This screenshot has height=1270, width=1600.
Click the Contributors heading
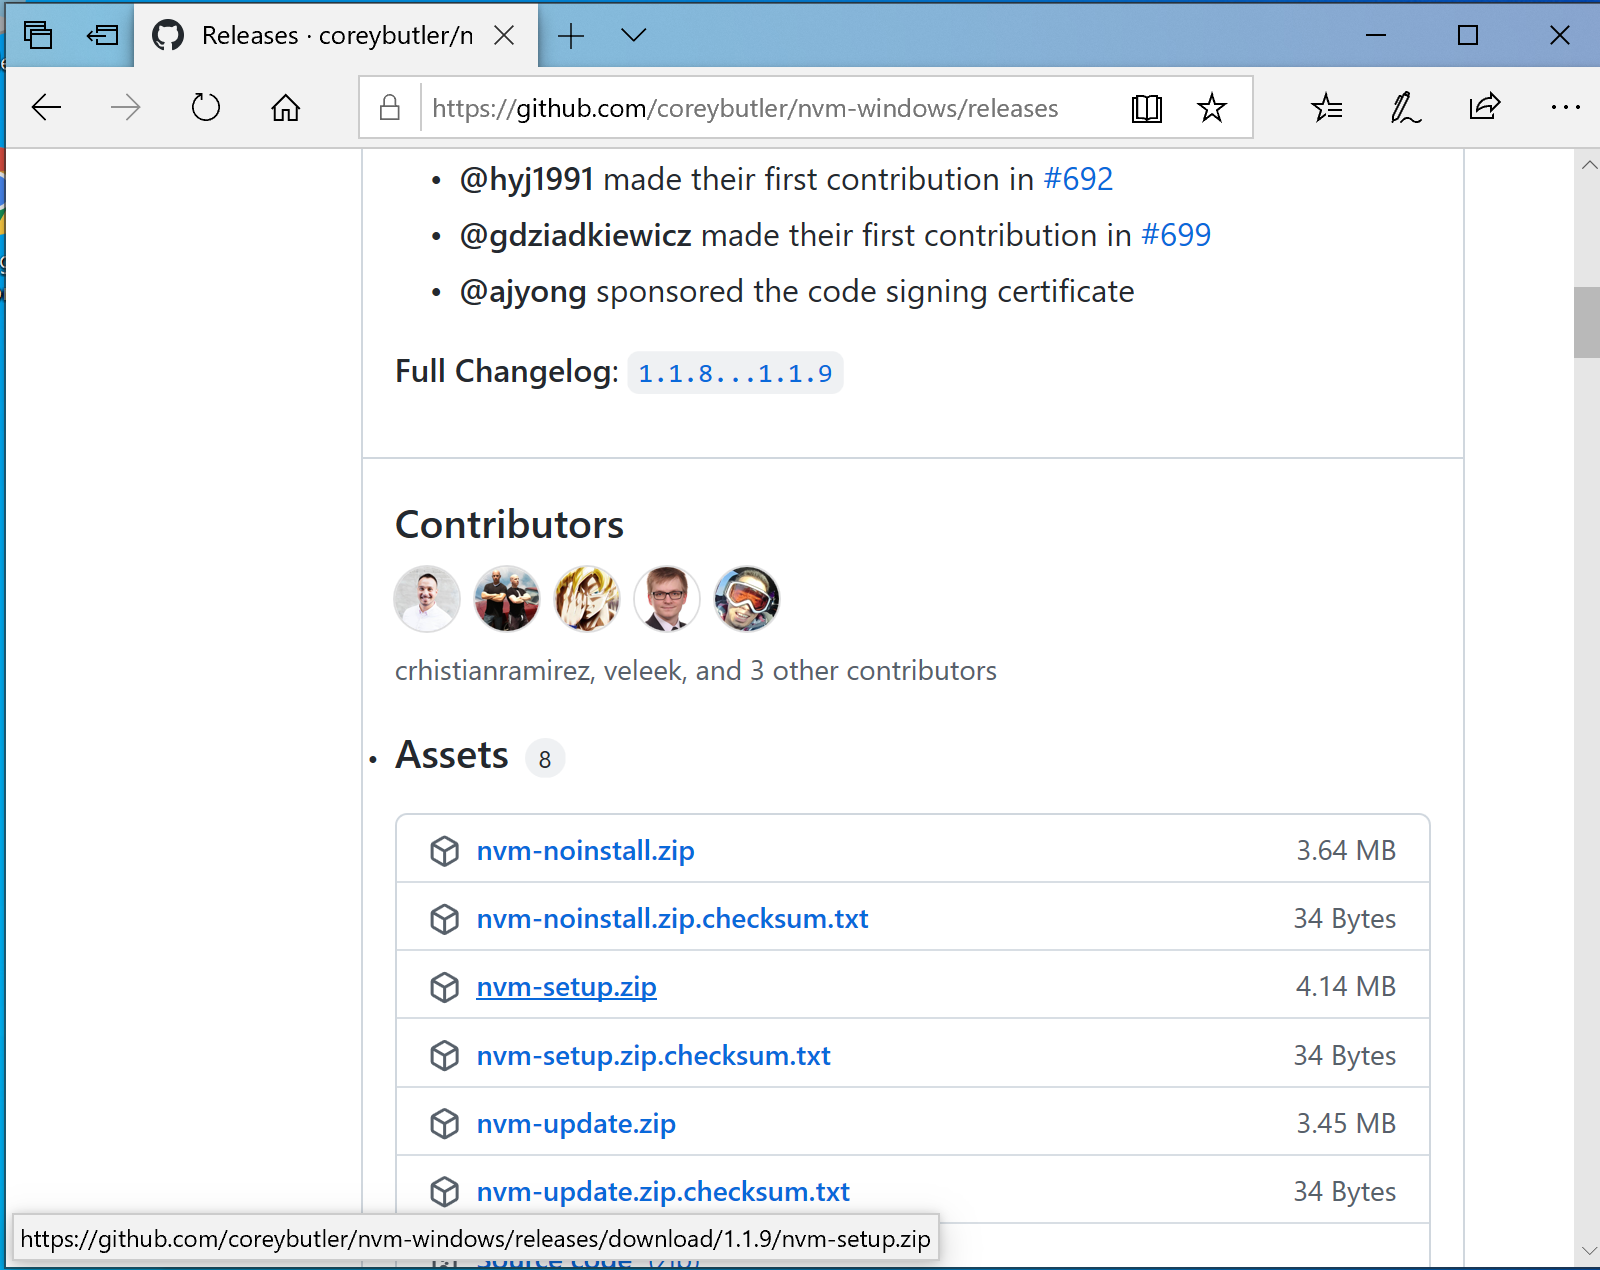[x=509, y=524]
